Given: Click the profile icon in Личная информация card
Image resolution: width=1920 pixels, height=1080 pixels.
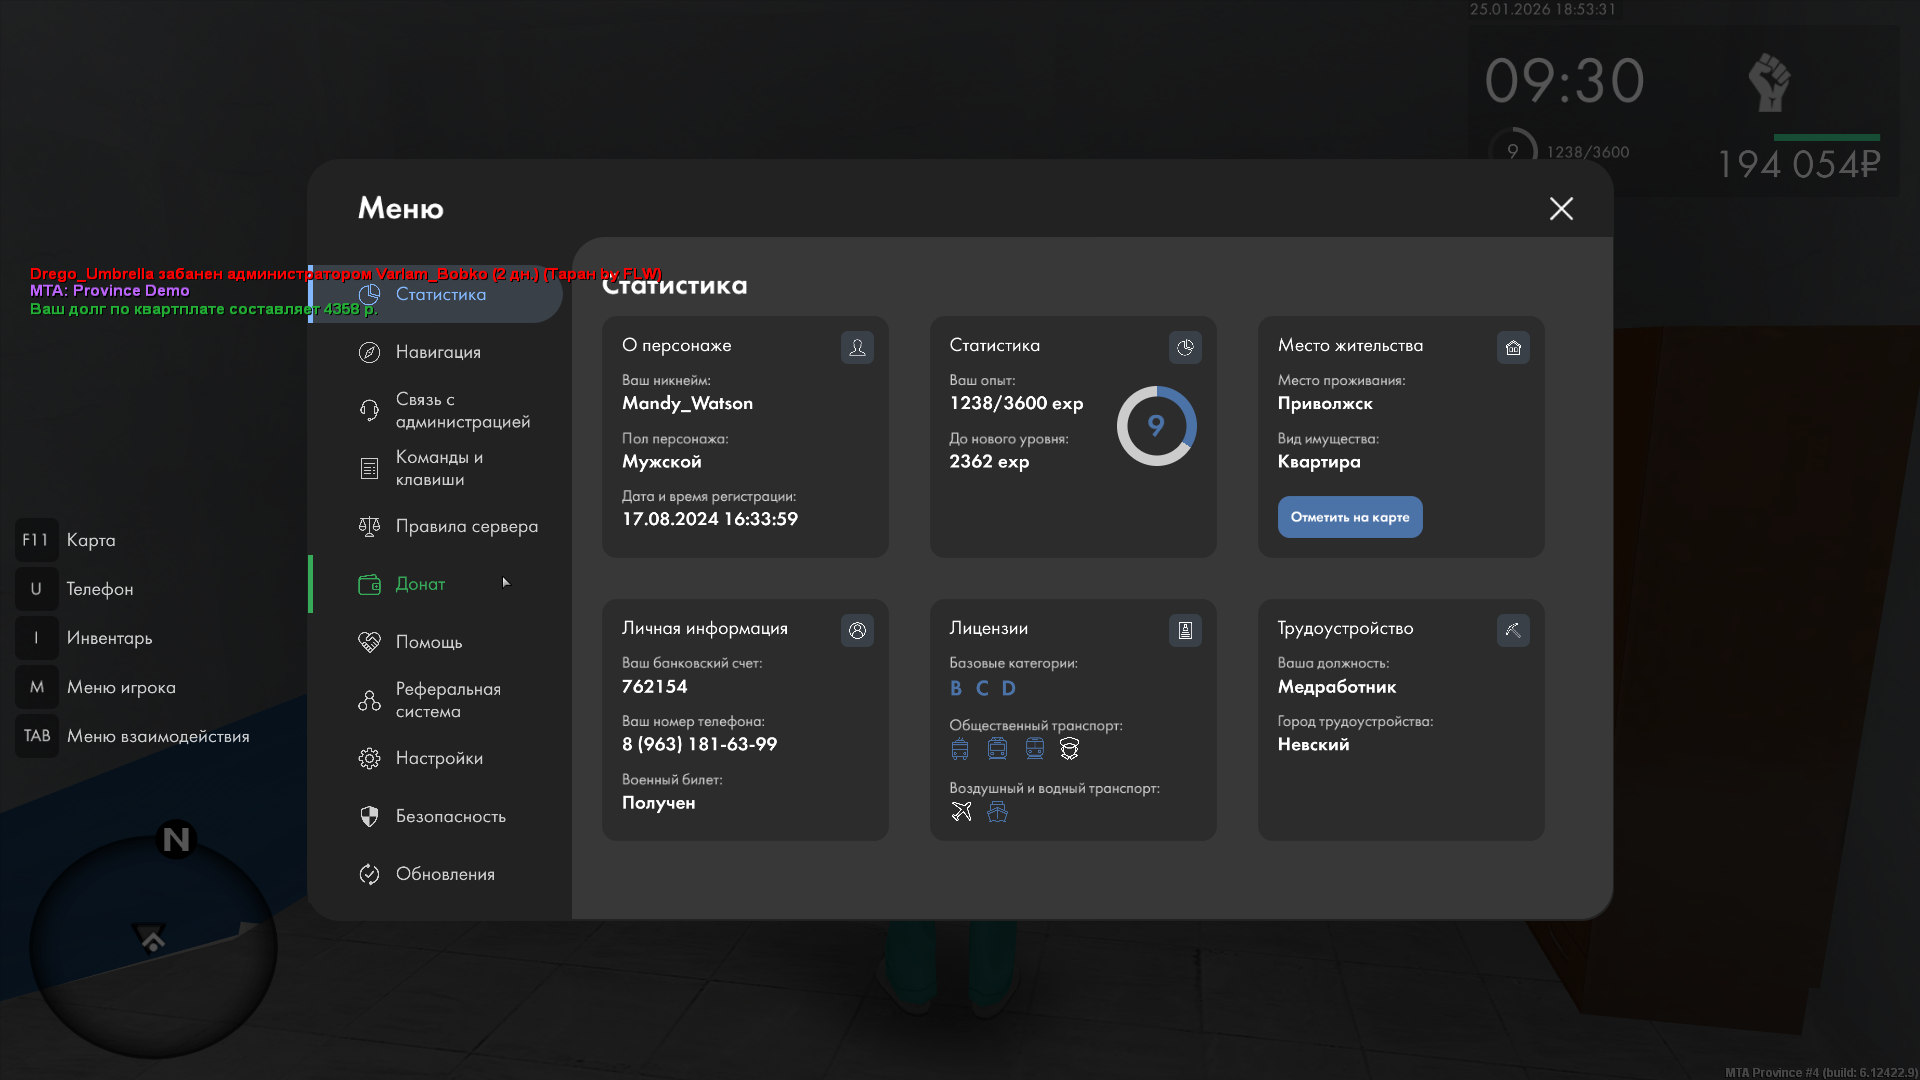Looking at the screenshot, I should click(x=857, y=630).
